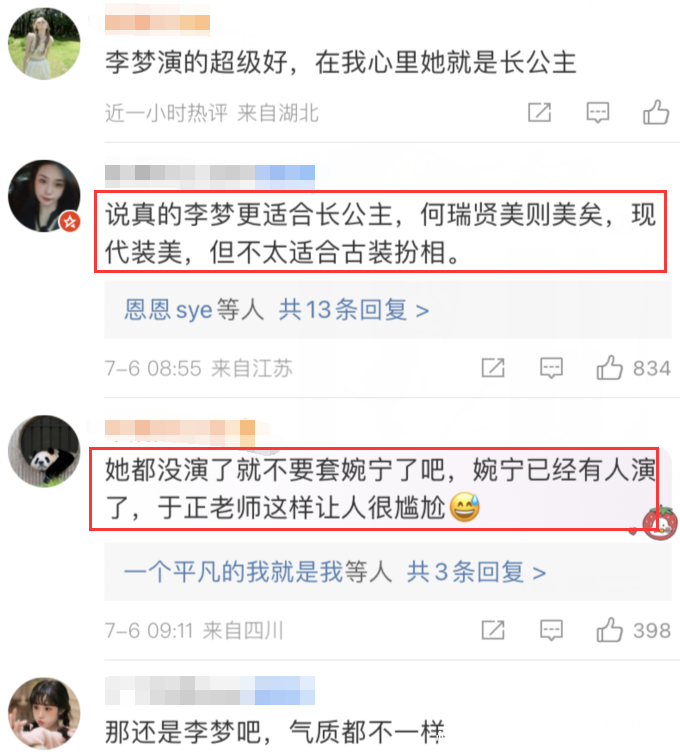Share the comment posted from 江苏
Viewport: 680px width, 755px height.
(493, 368)
